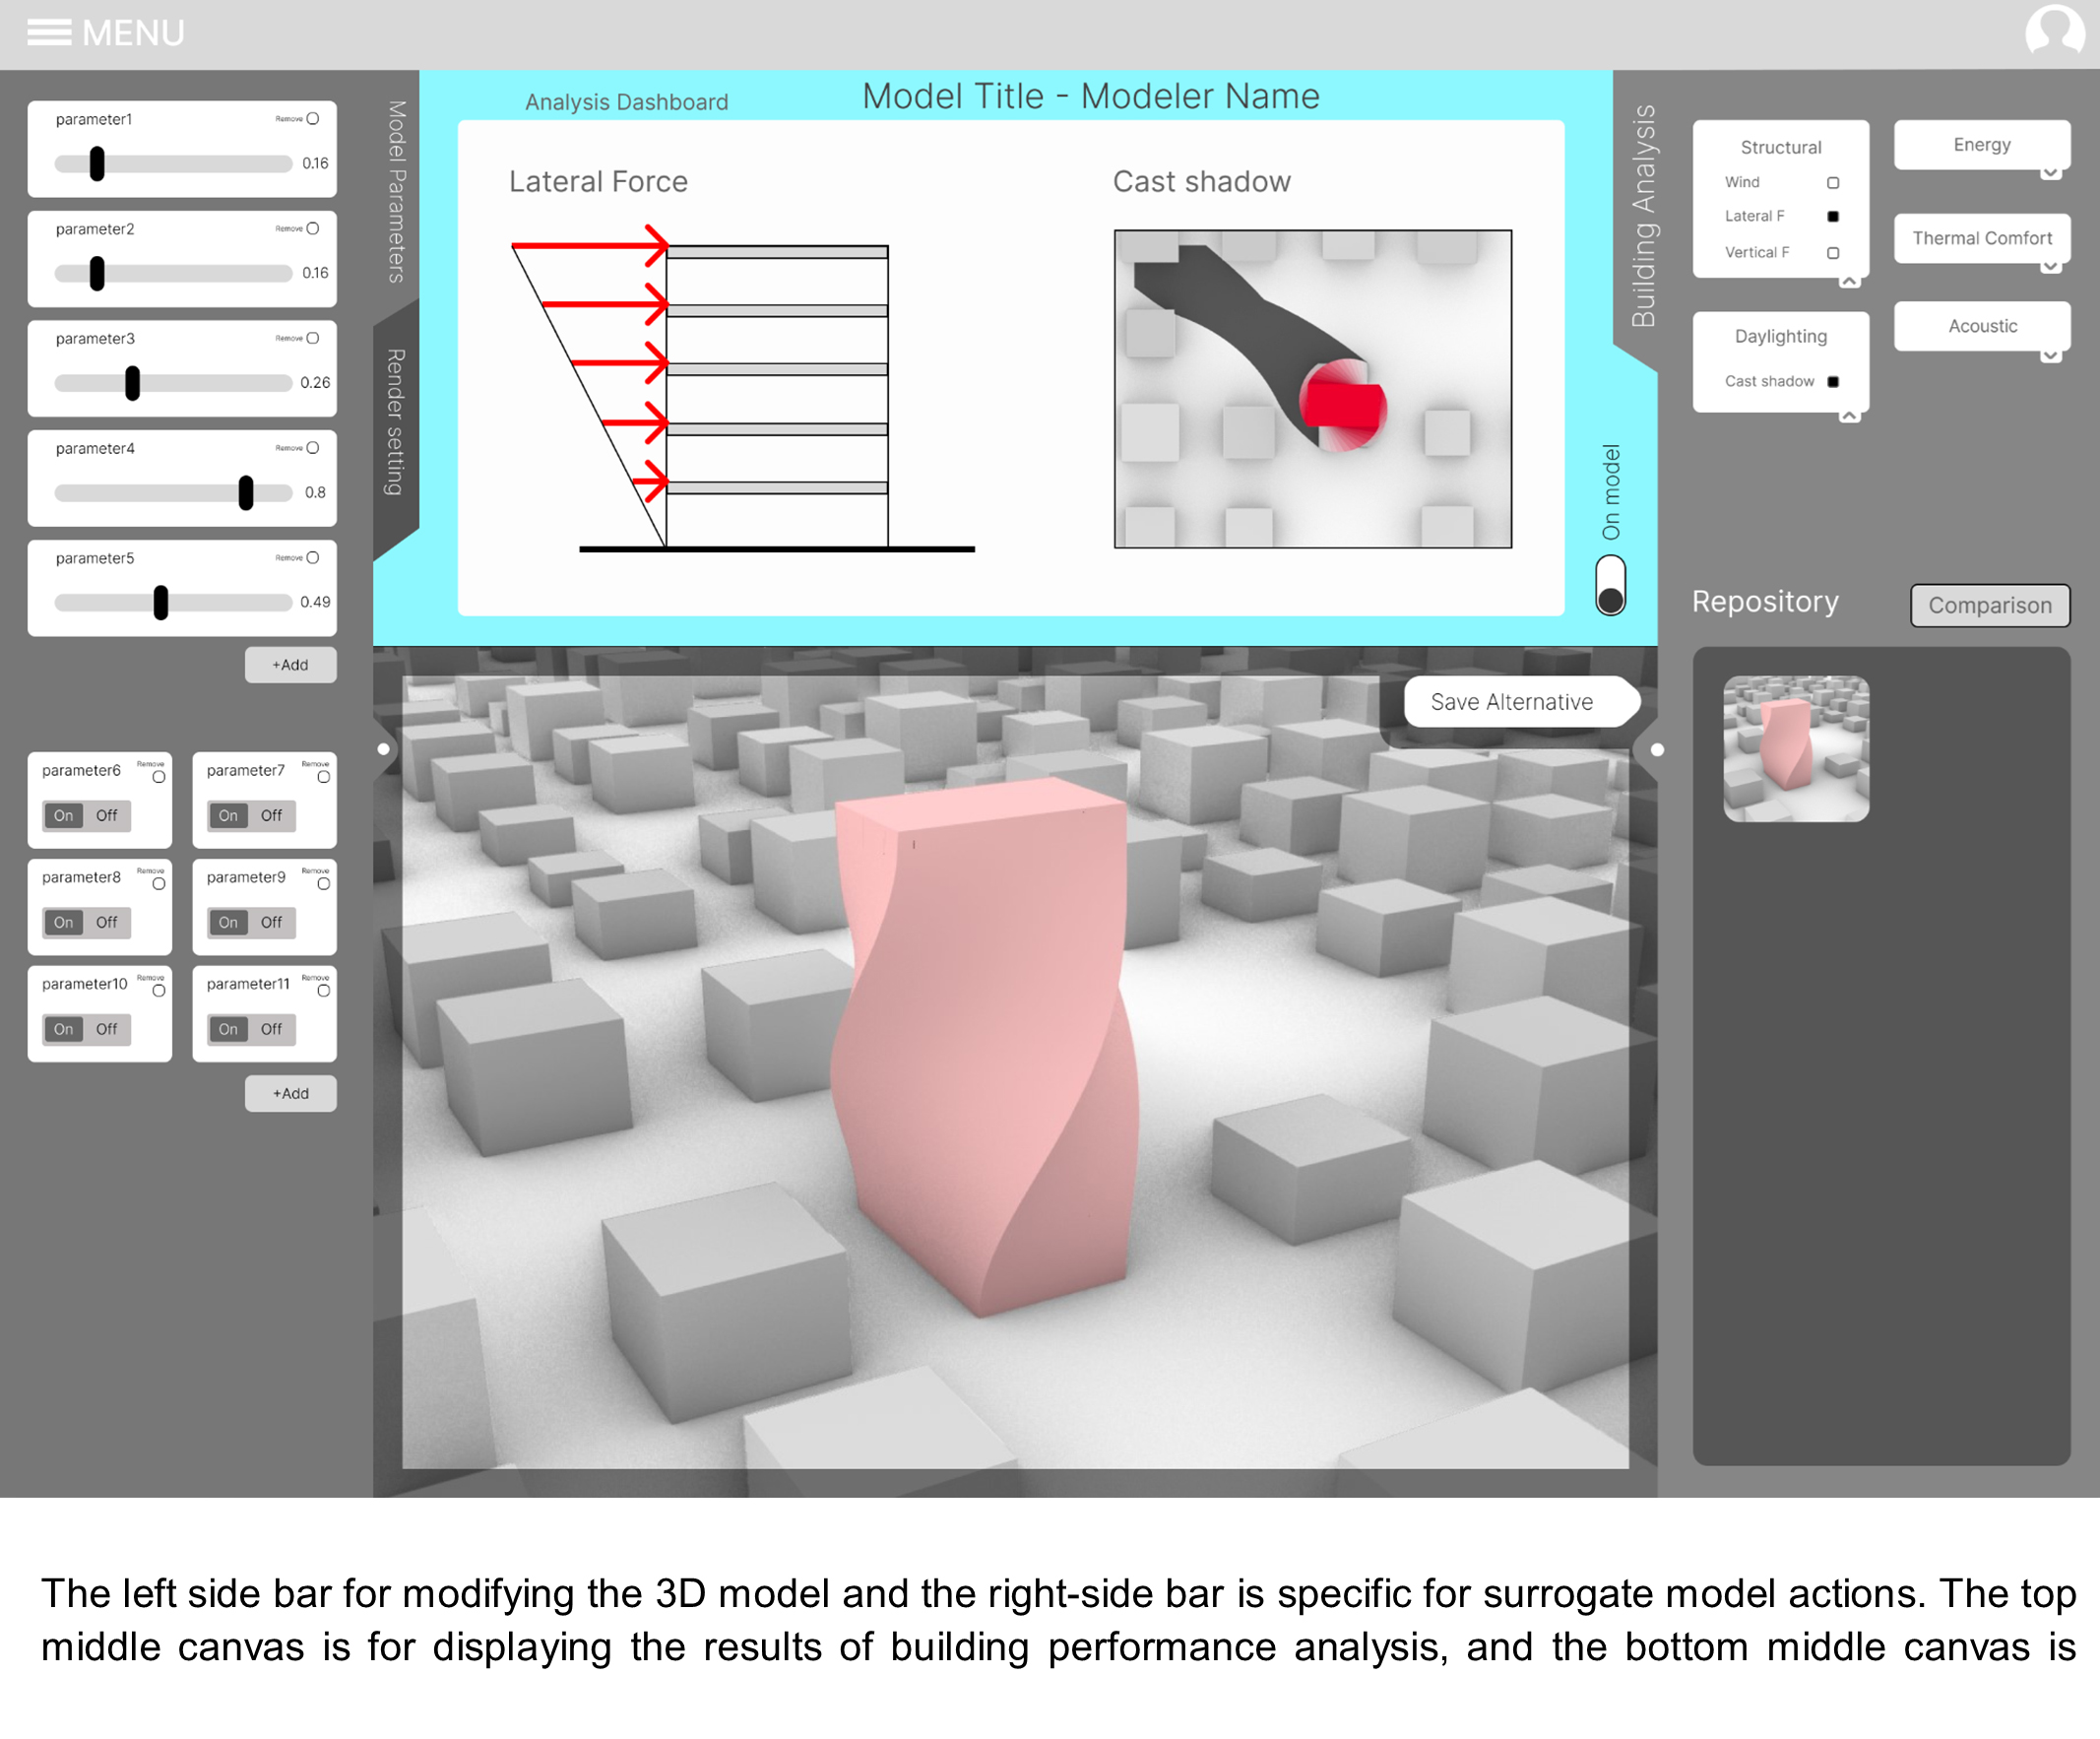The width and height of the screenshot is (2100, 1739).
Task: Expand the Energy analysis panel chevron
Action: pos(2050,173)
